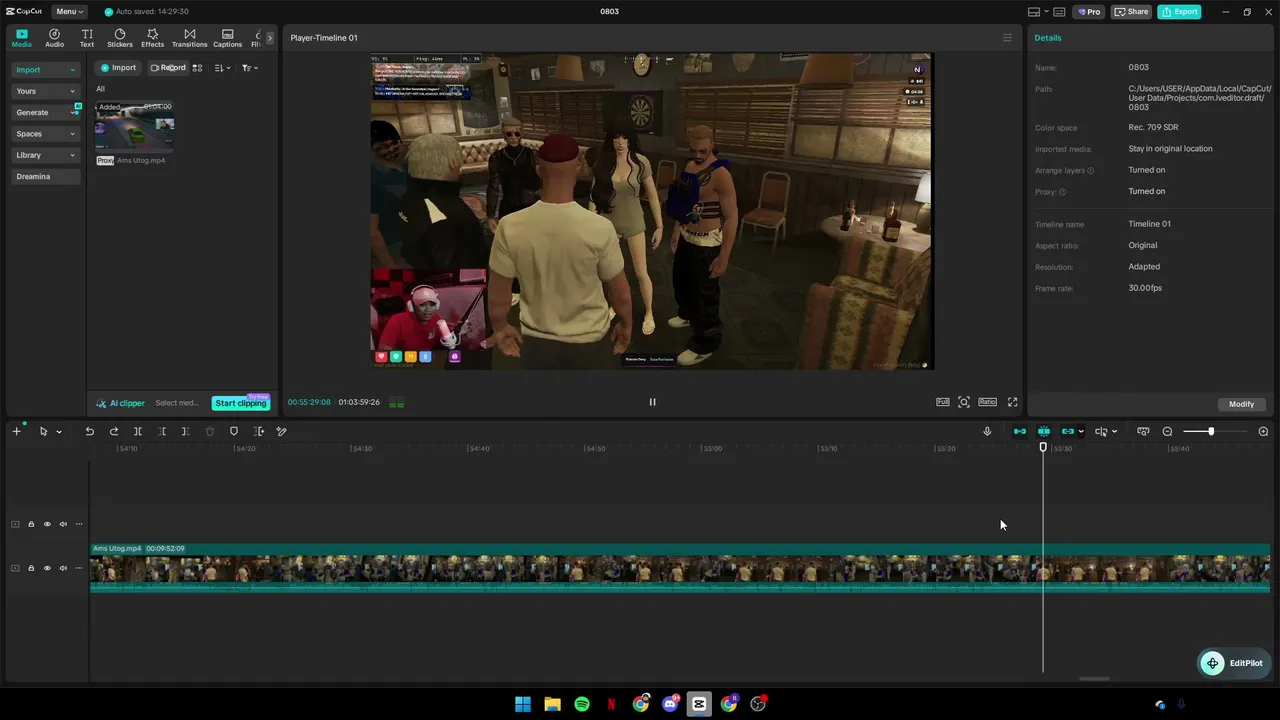Open the Effects panel
Viewport: 1280px width, 720px height.
point(152,38)
